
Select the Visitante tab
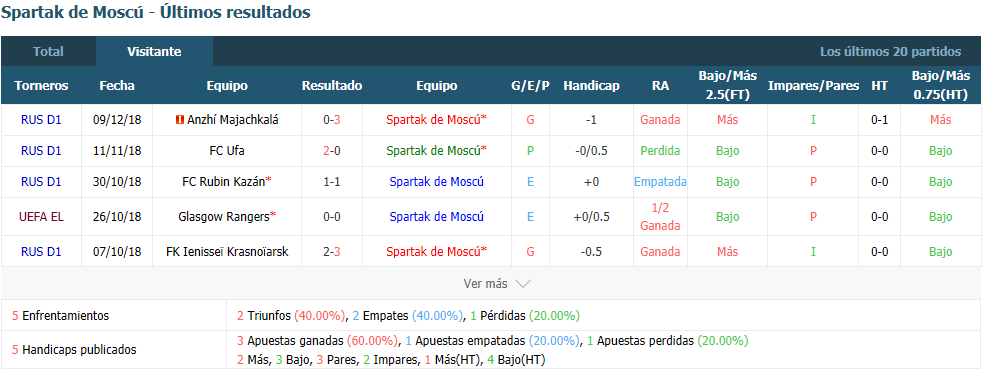[x=154, y=51]
